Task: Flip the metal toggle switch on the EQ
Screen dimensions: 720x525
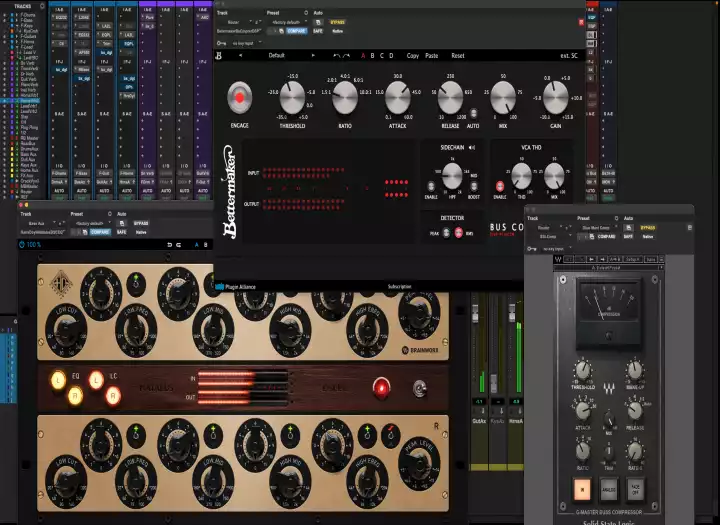Action: point(419,389)
